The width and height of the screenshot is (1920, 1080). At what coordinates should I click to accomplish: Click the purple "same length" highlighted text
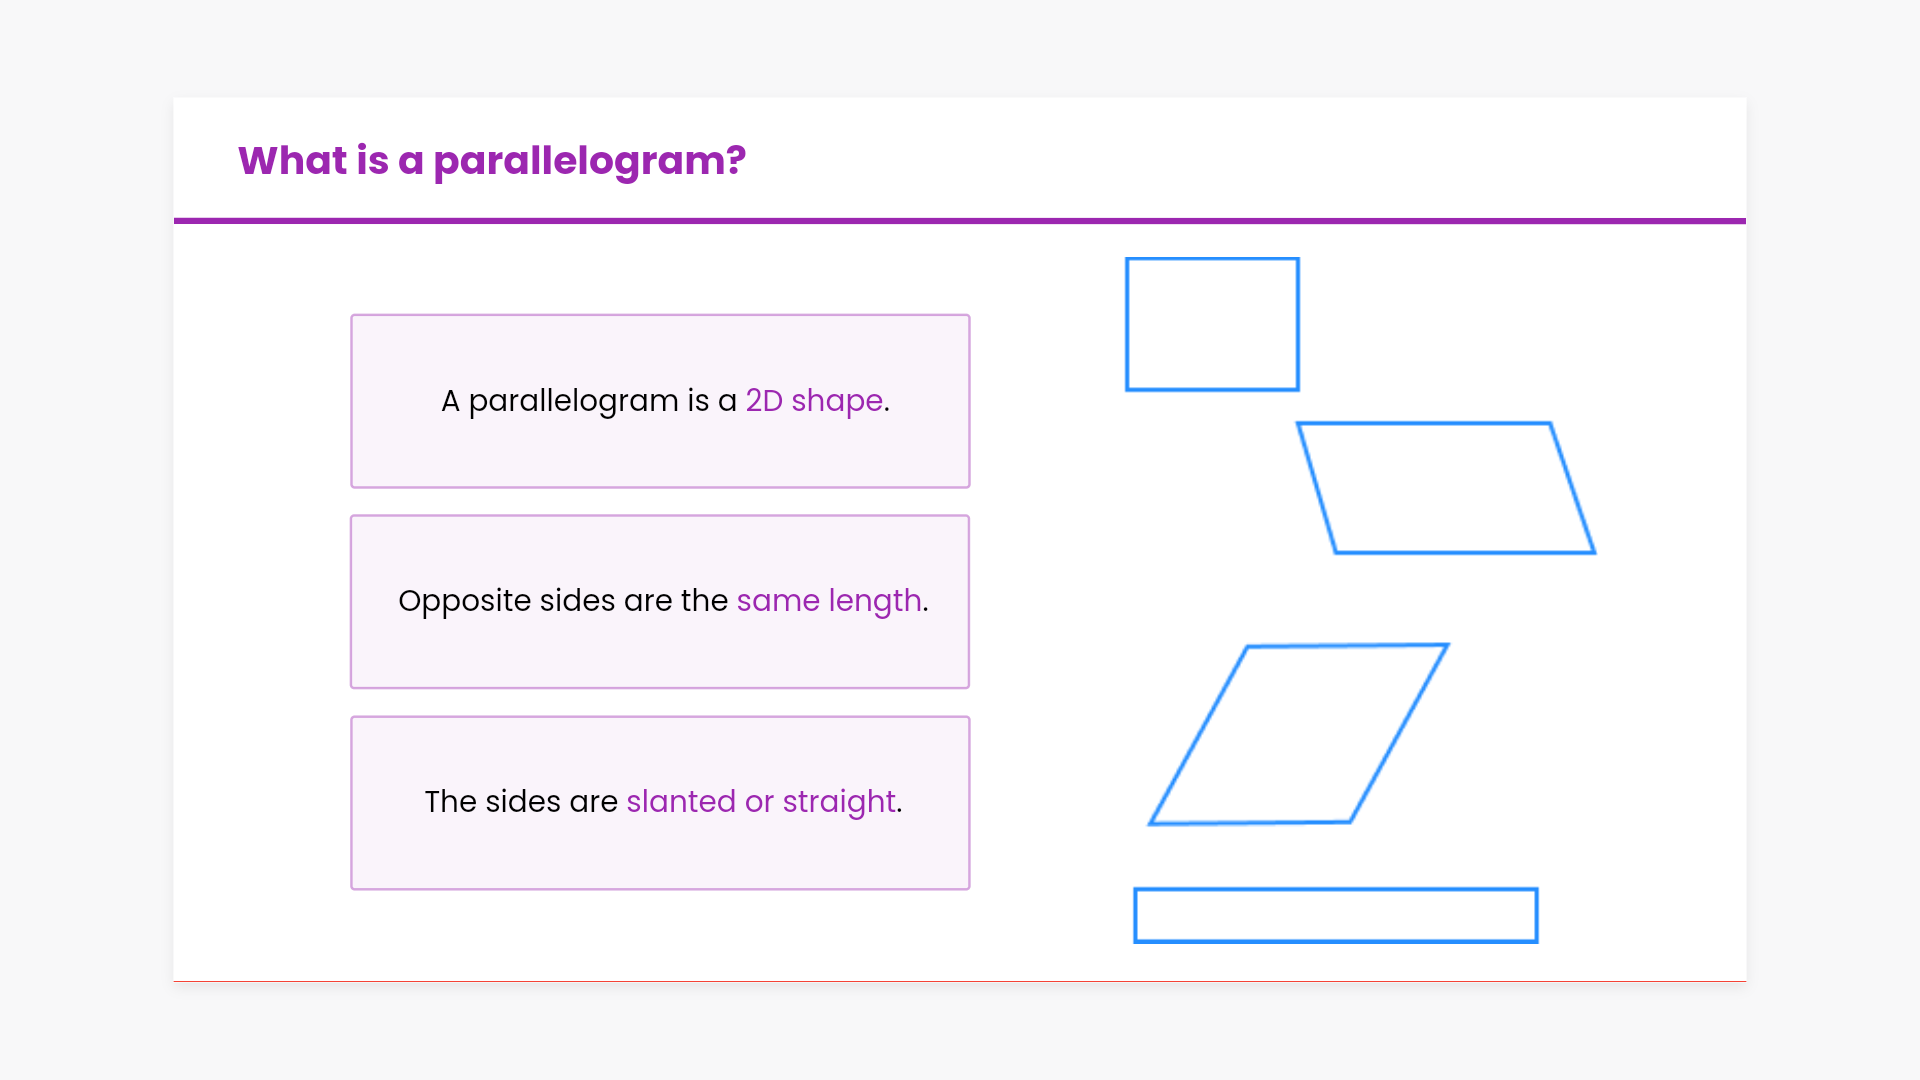(x=829, y=601)
